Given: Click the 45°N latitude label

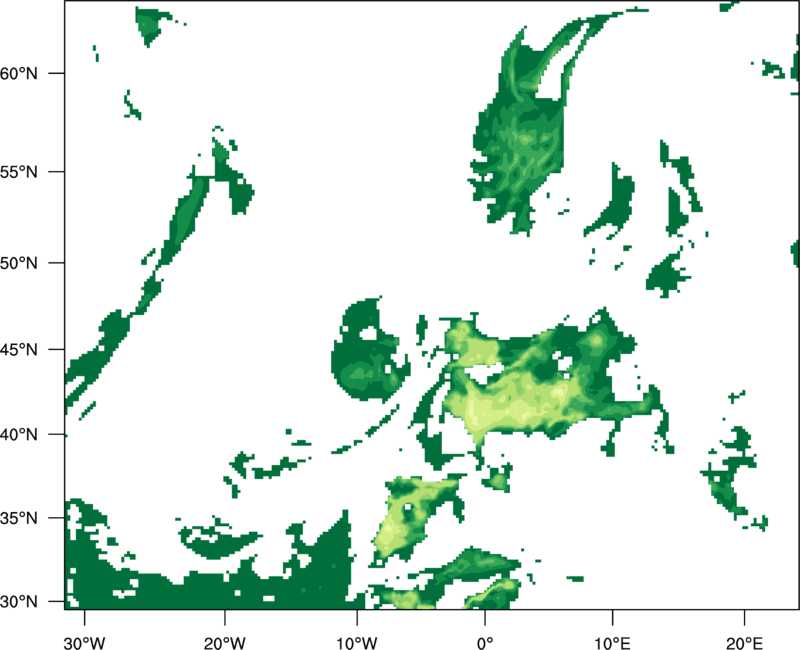Looking at the screenshot, I should click(x=19, y=349).
